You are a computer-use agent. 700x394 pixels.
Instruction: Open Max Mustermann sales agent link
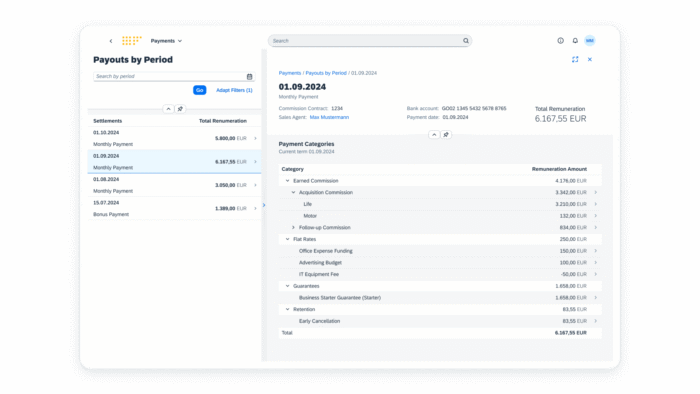[329, 117]
